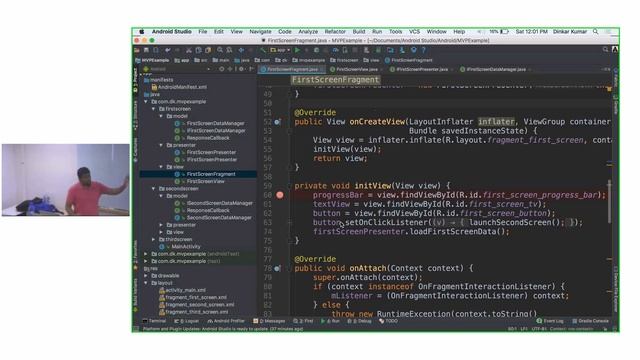Open the Terminal tool window
Screen dimensions: 640x360
[x=154, y=321]
